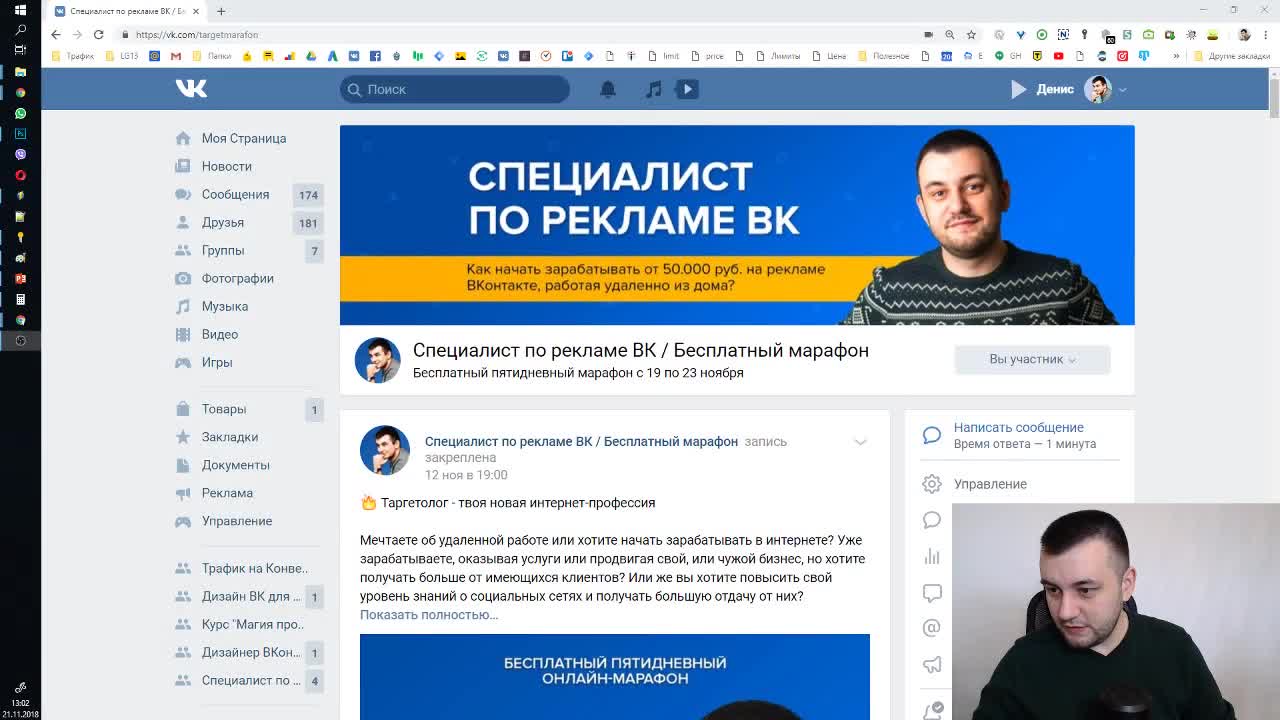Screen dimensions: 1280x720
Task: Open Группы in the sidebar
Action: point(223,250)
